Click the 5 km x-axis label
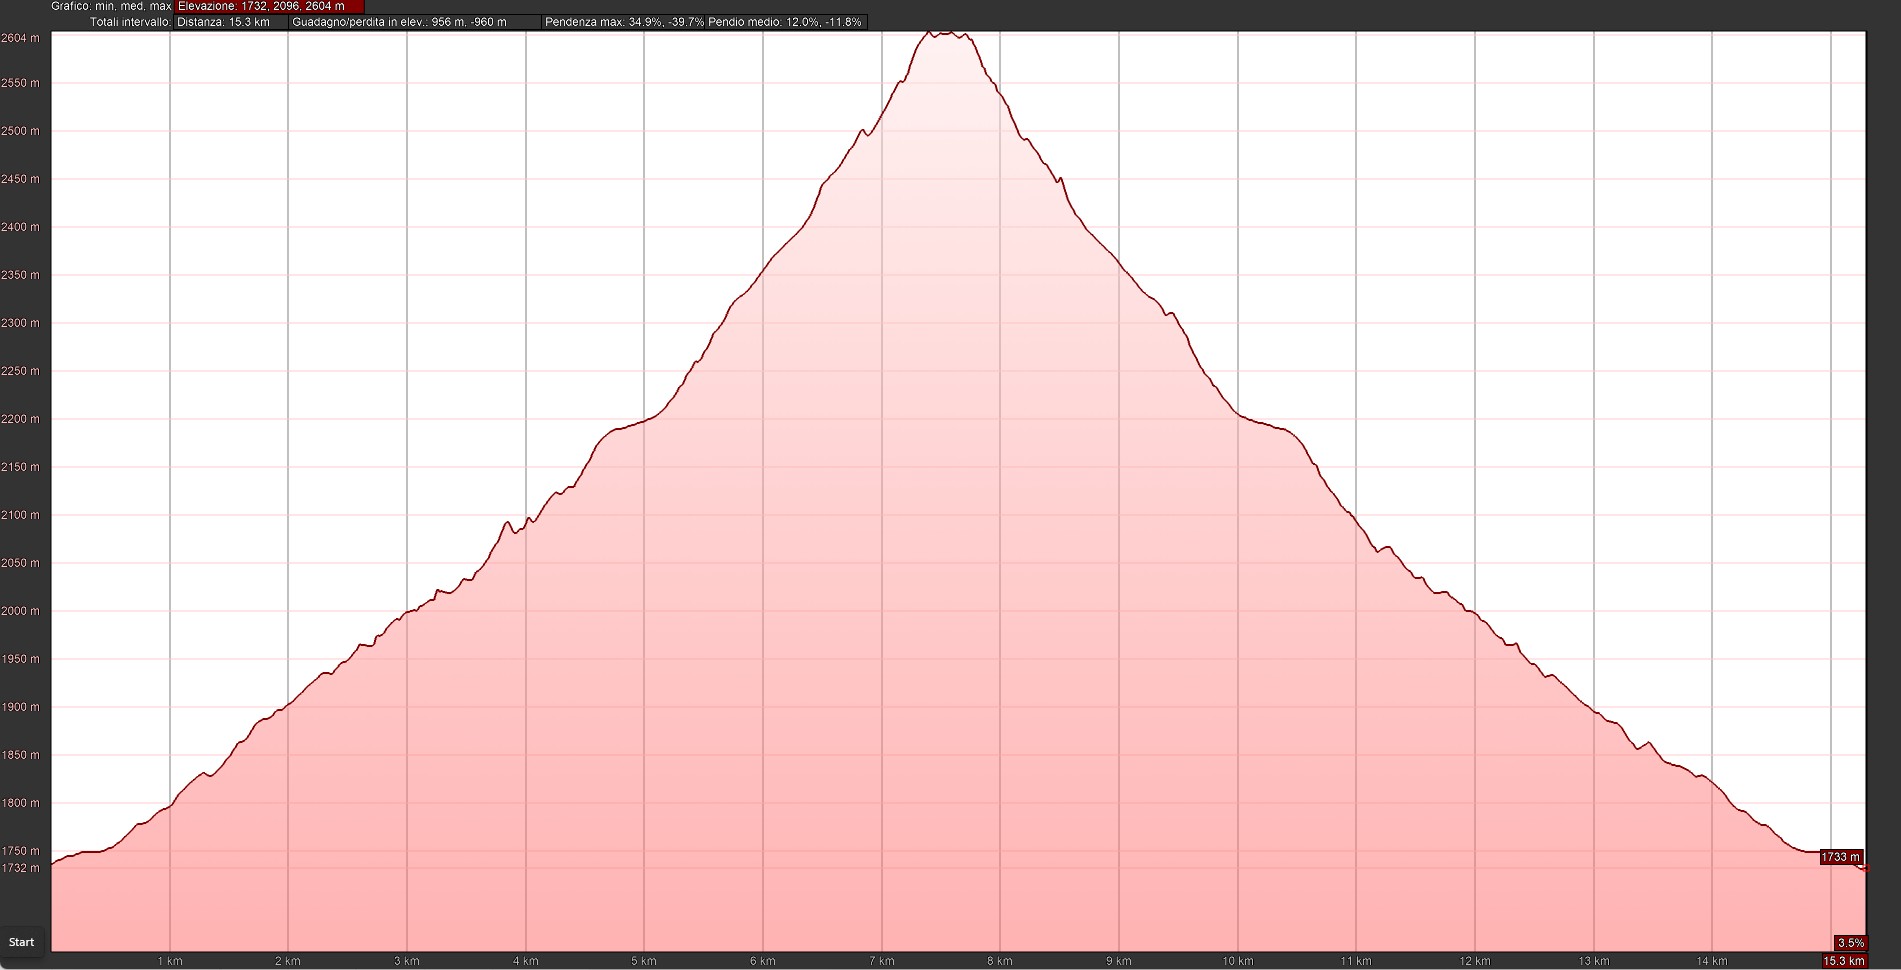 point(643,961)
